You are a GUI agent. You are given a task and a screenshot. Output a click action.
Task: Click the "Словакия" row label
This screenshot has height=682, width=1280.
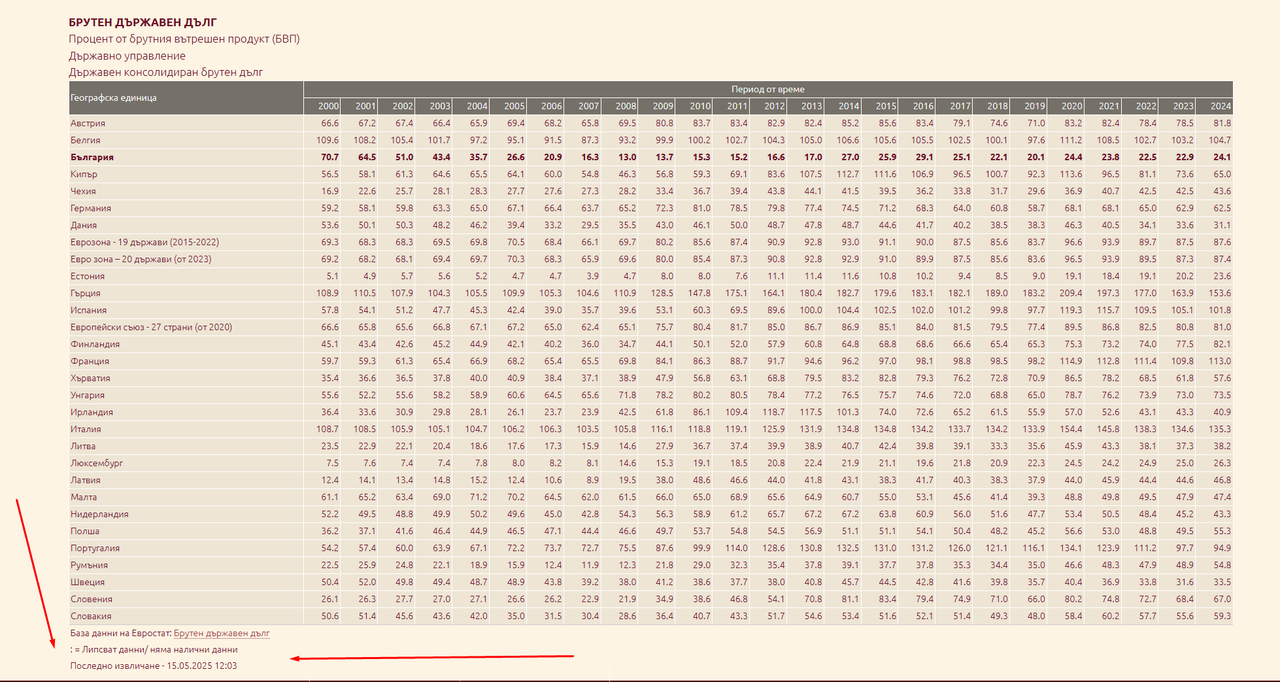pyautogui.click(x=91, y=616)
